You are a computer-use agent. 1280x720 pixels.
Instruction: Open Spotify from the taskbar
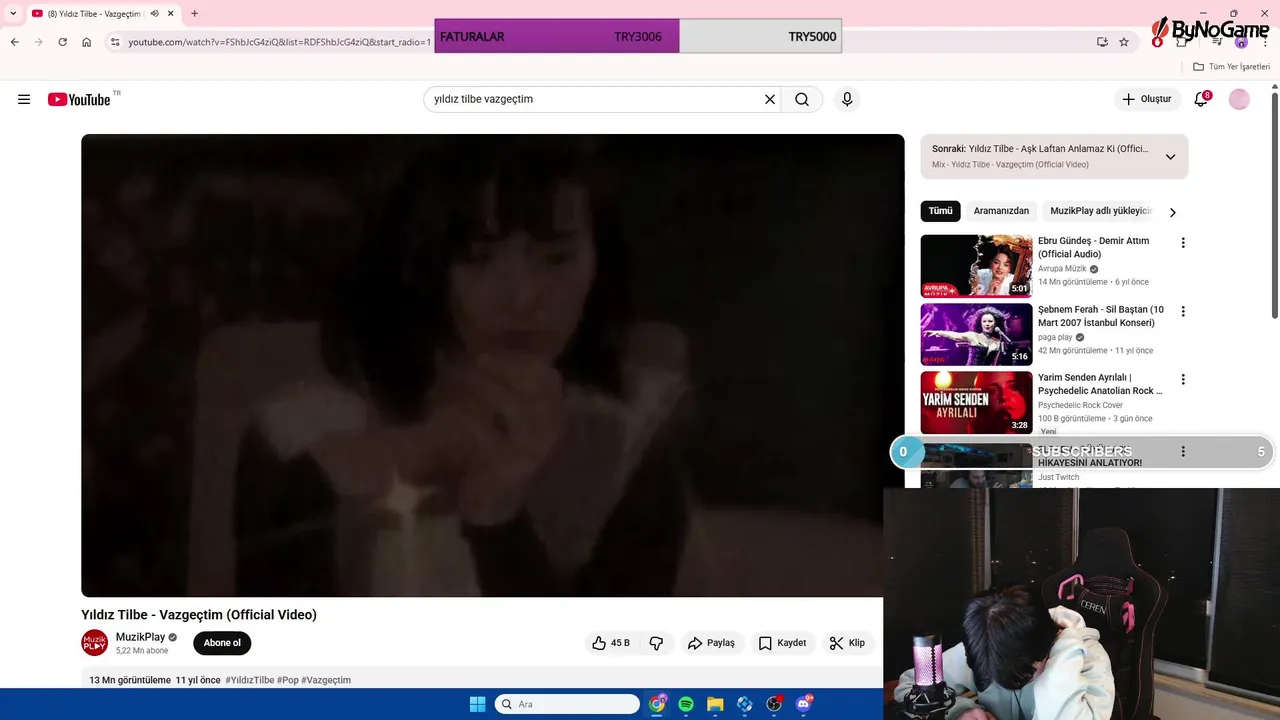coord(686,704)
